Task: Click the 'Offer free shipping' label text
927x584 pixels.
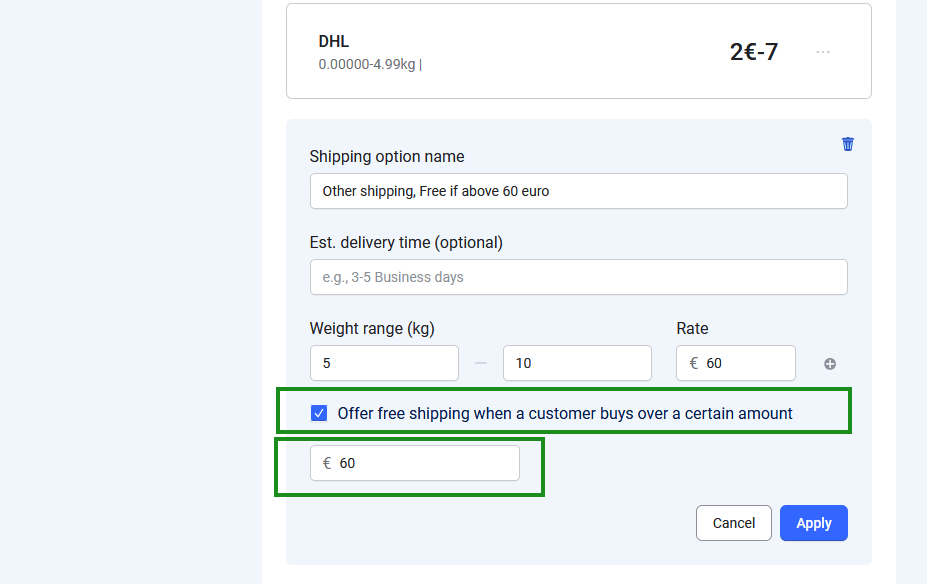Action: click(x=565, y=413)
